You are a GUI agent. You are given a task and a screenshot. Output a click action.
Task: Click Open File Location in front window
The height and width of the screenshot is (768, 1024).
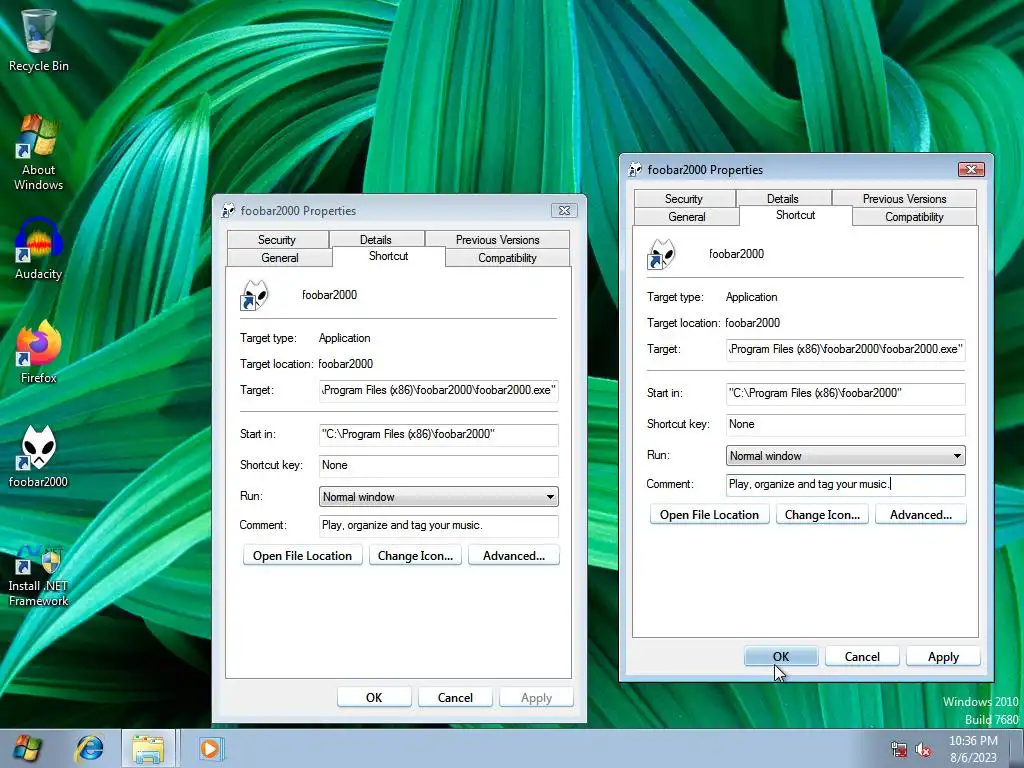(709, 515)
